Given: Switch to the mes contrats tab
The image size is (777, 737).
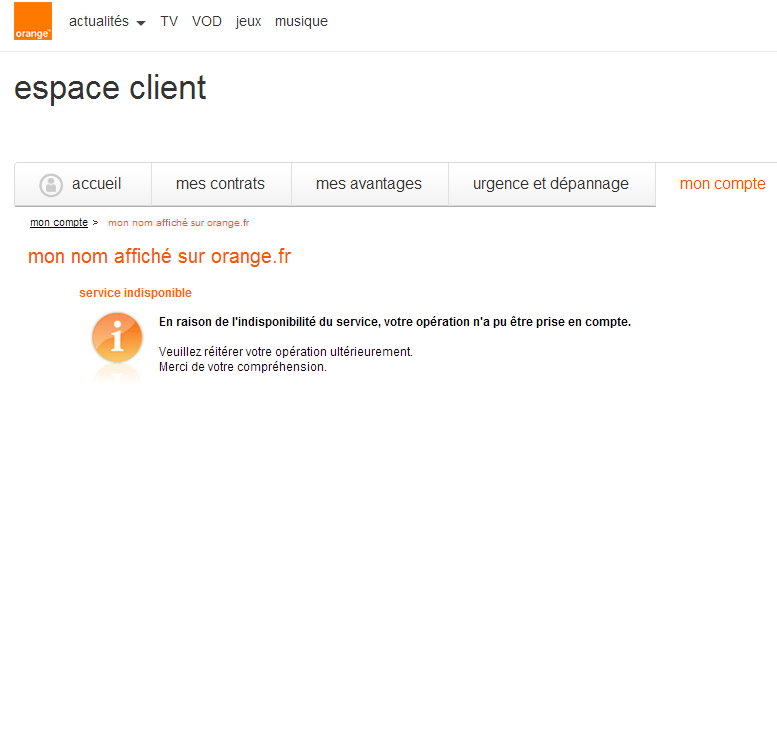Looking at the screenshot, I should [221, 184].
